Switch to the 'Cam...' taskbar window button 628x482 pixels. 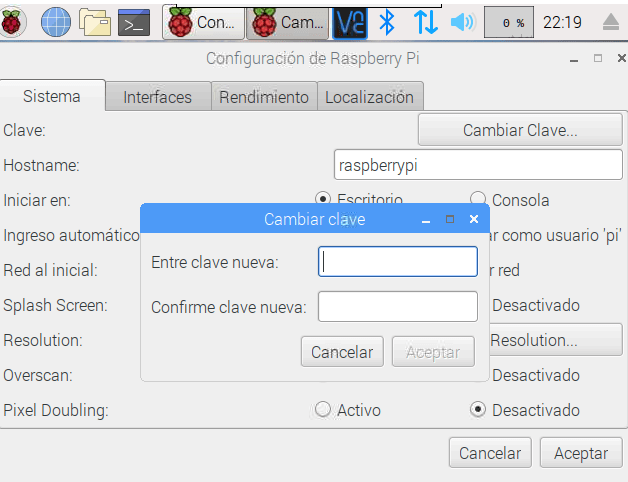[x=287, y=23]
